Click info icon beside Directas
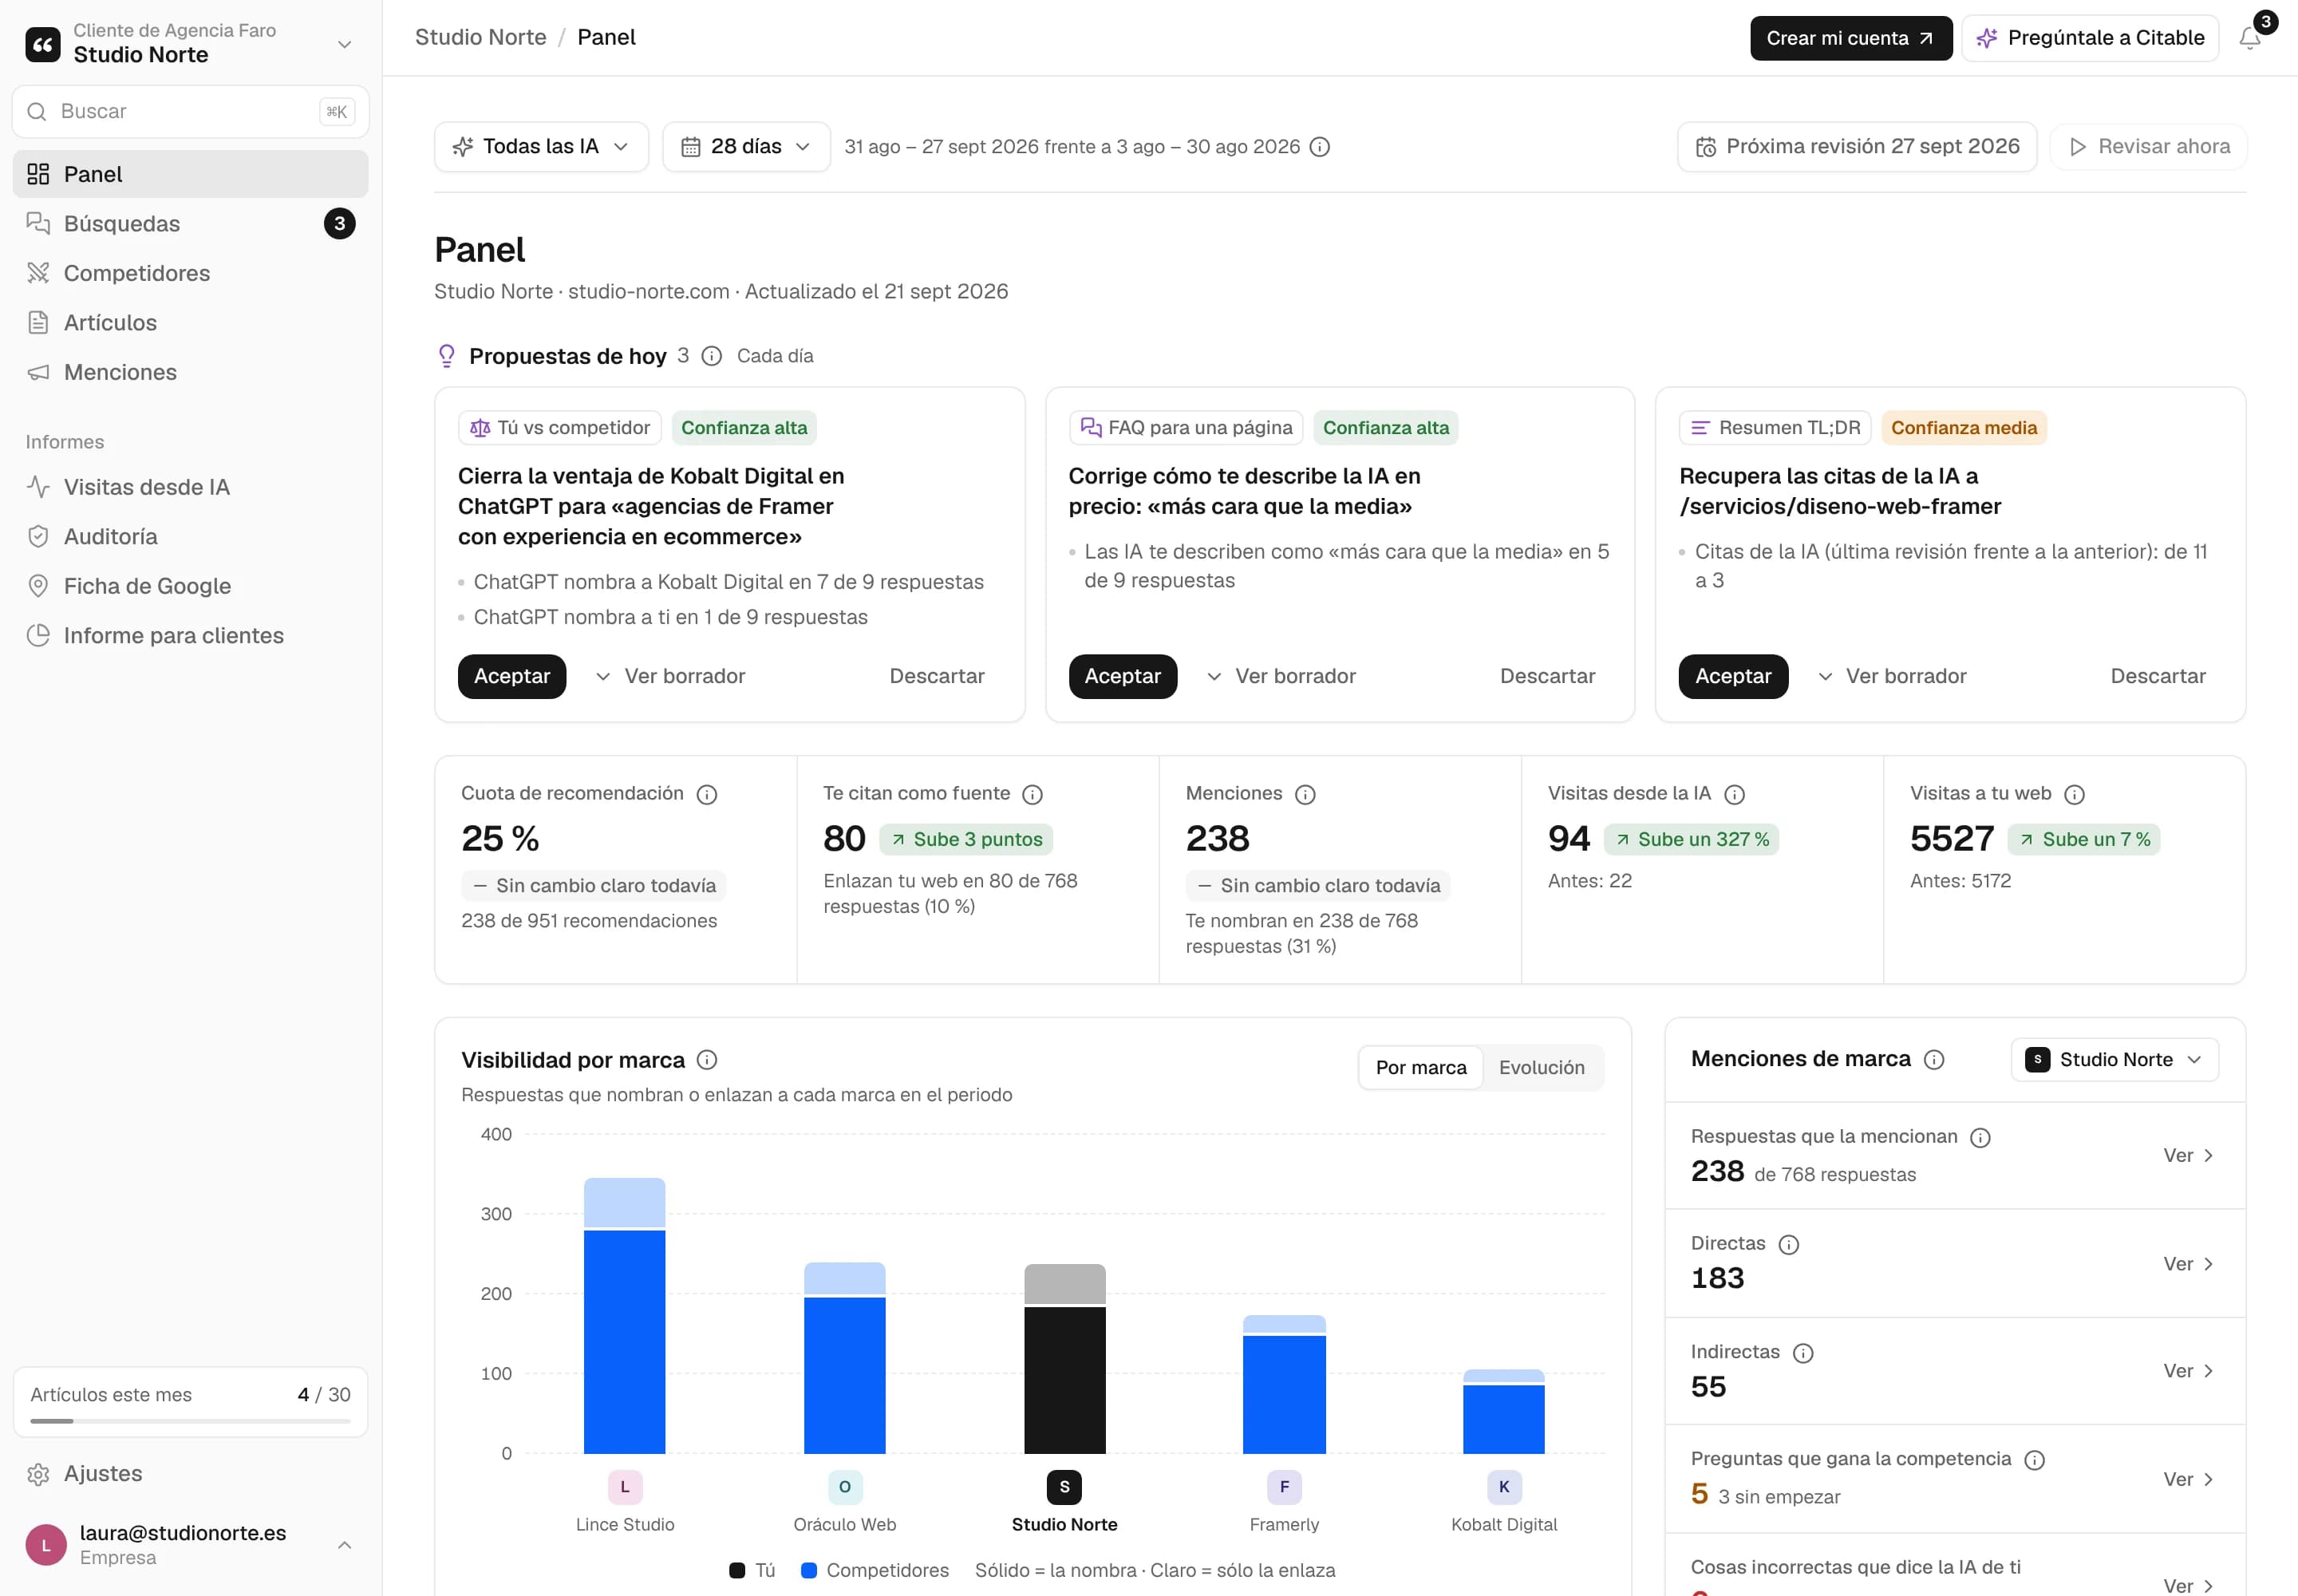The width and height of the screenshot is (2298, 1596). [x=1789, y=1244]
